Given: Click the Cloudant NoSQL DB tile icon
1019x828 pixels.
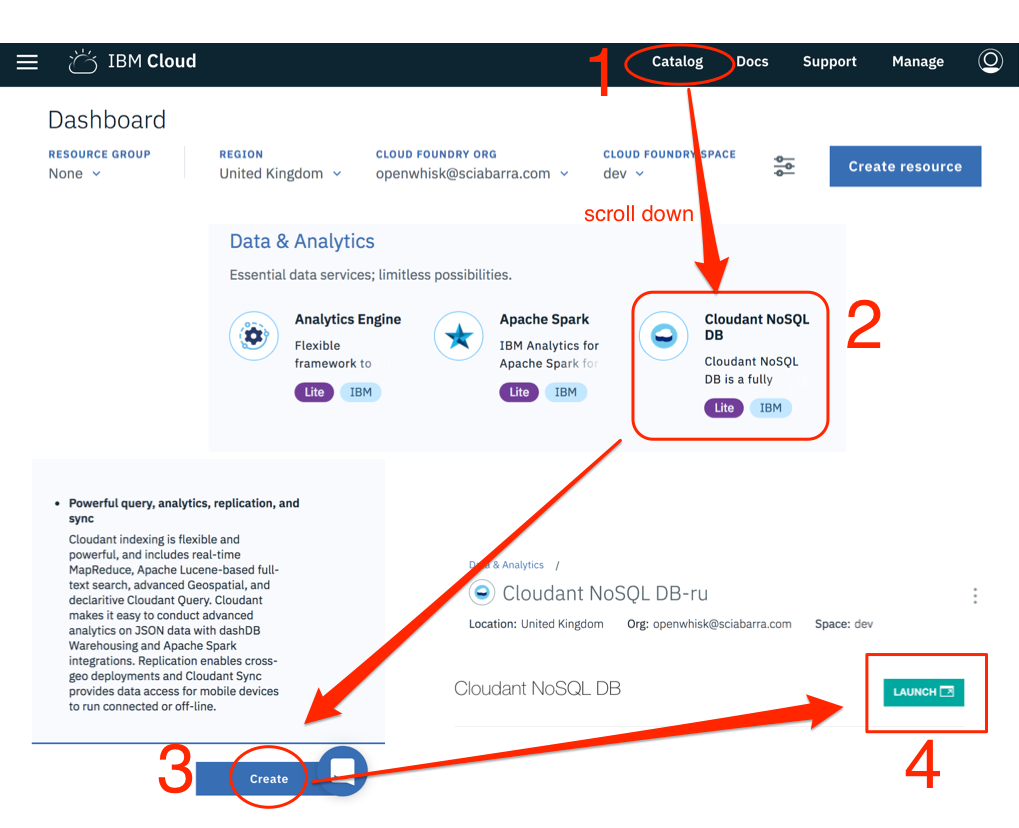Looking at the screenshot, I should point(664,336).
